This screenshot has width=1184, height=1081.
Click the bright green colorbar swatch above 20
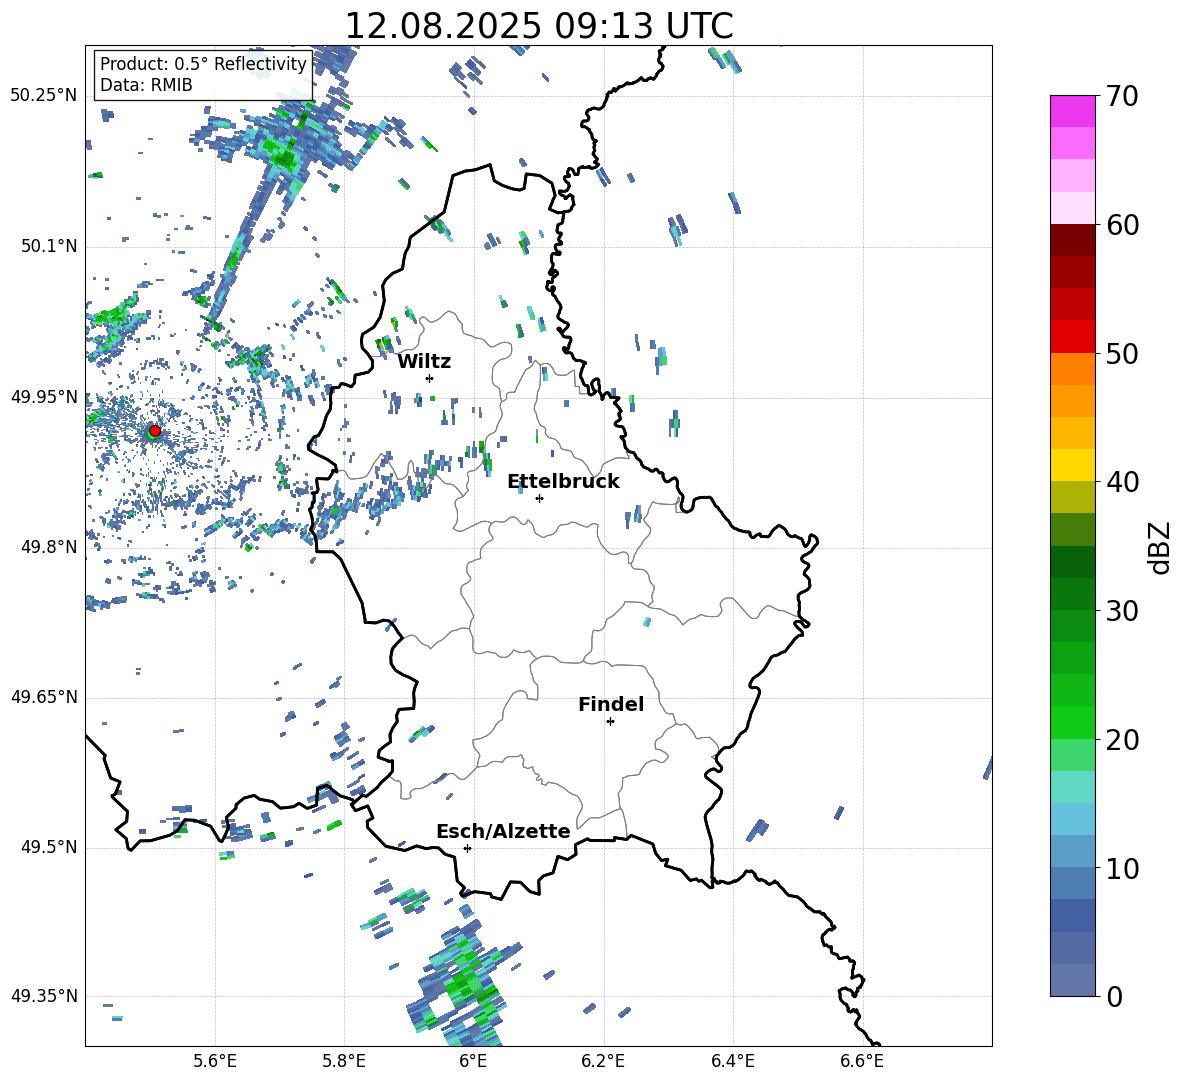1072,722
